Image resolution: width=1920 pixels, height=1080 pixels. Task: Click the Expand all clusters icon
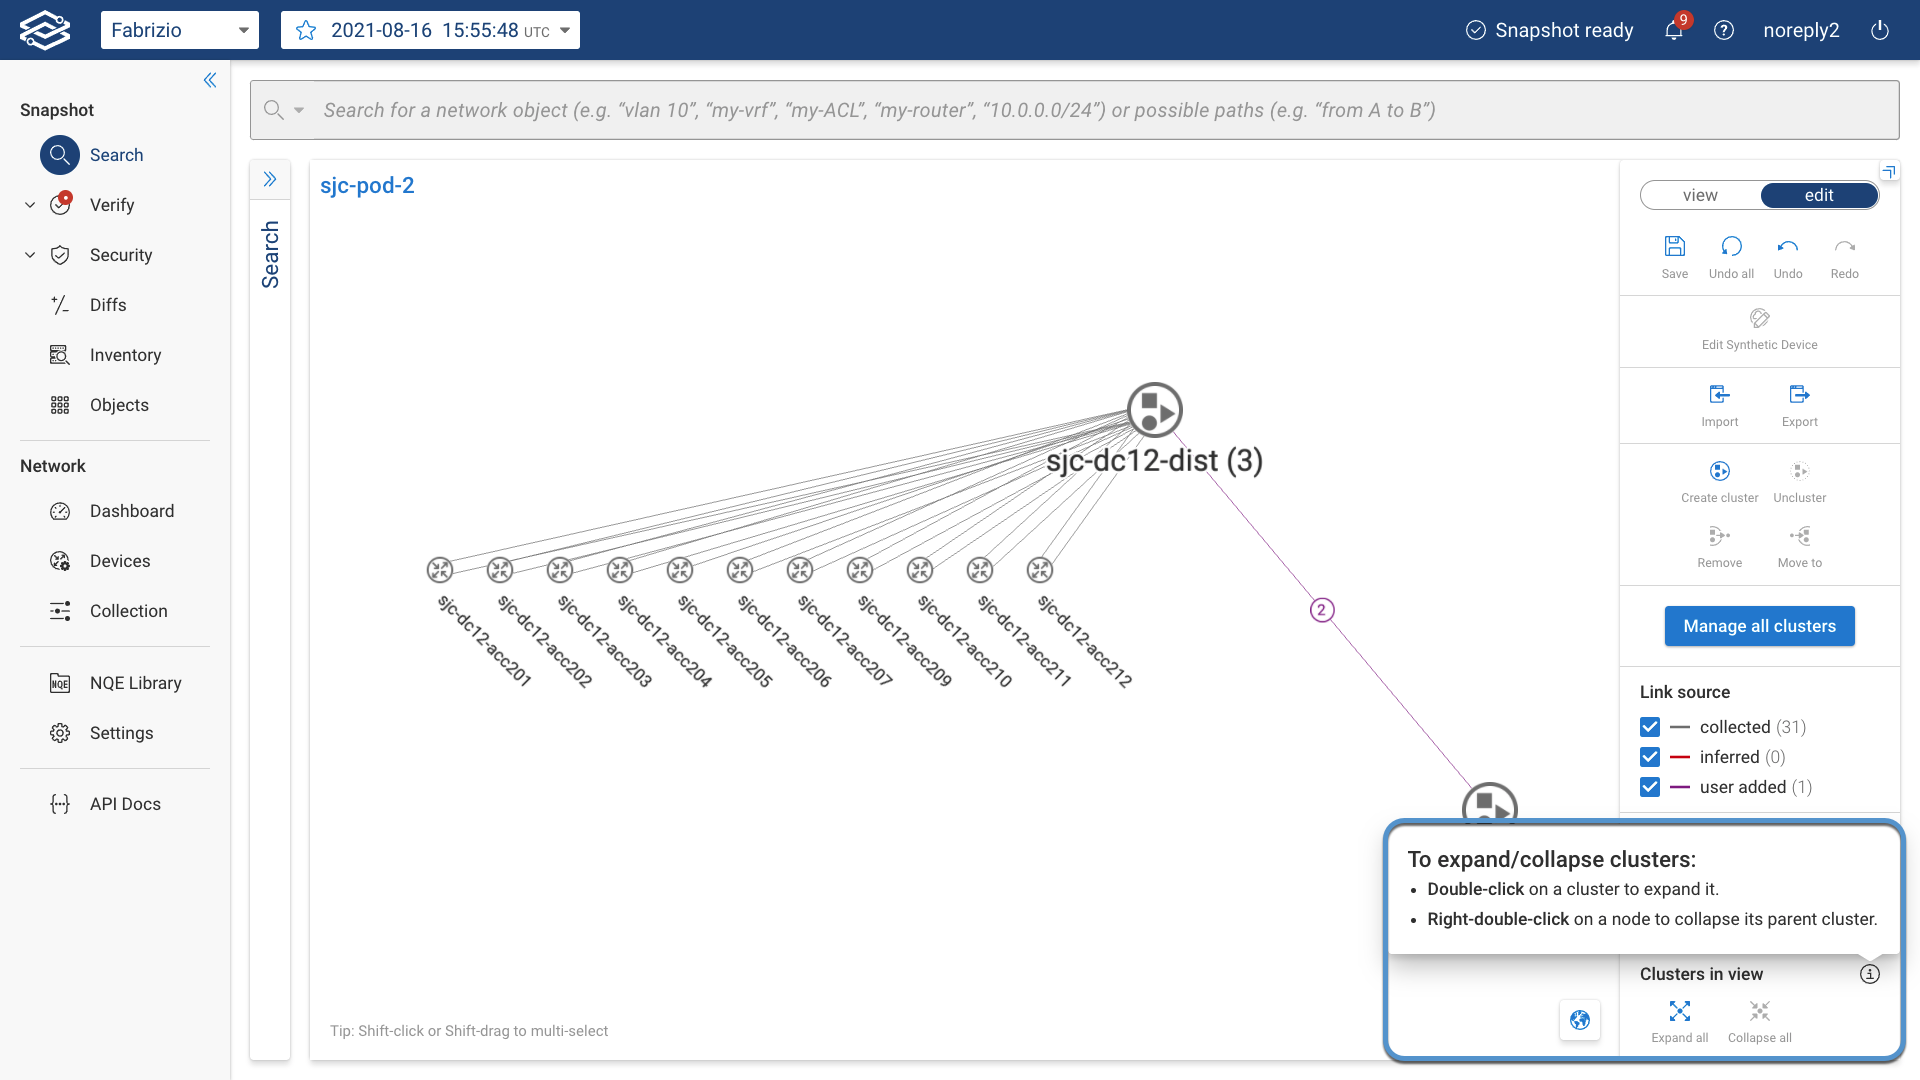1680,1010
